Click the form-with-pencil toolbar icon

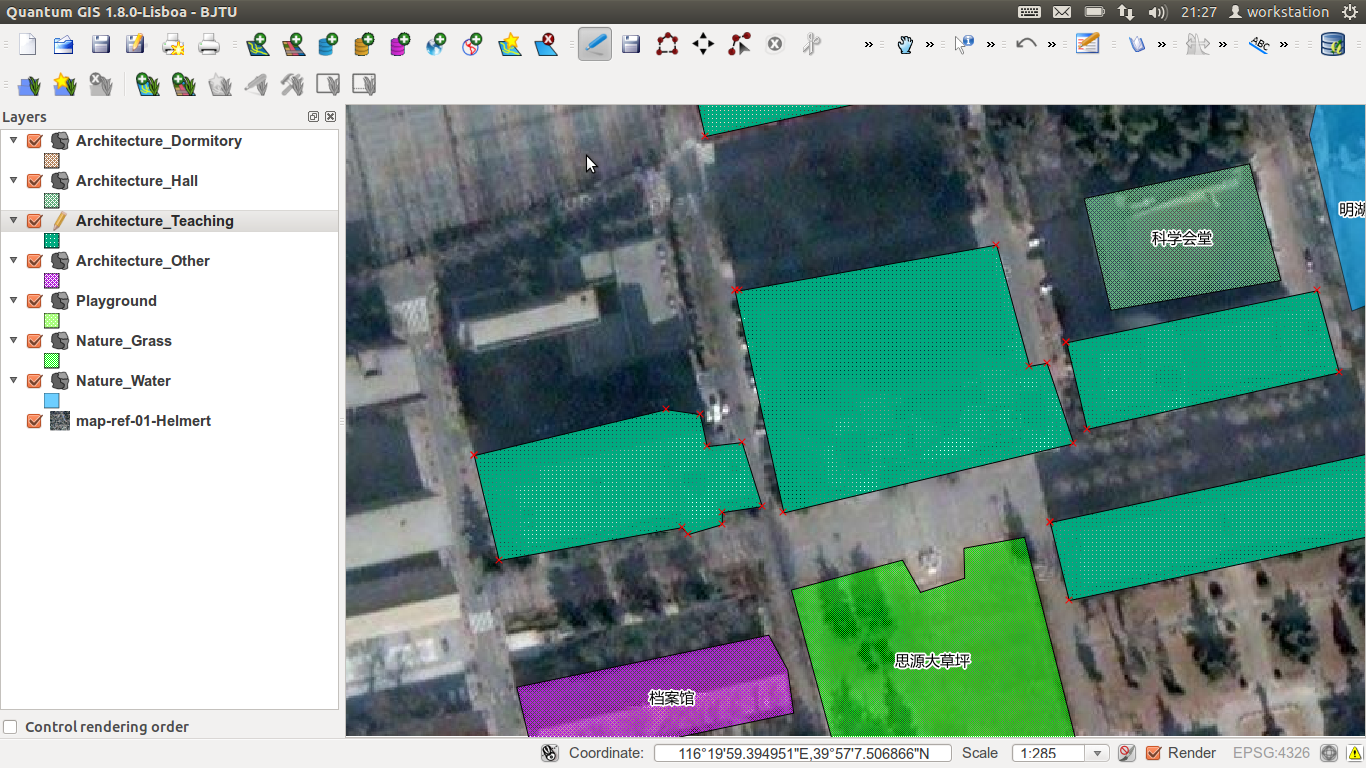click(x=1087, y=44)
